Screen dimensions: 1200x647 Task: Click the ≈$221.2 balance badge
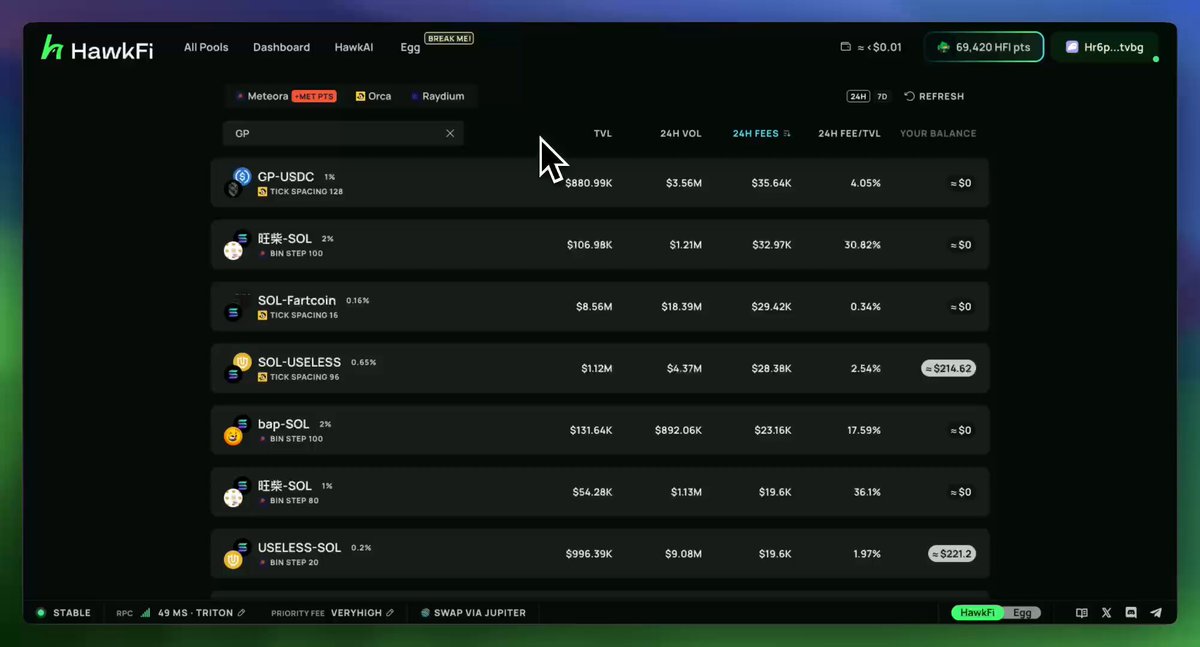coord(952,554)
